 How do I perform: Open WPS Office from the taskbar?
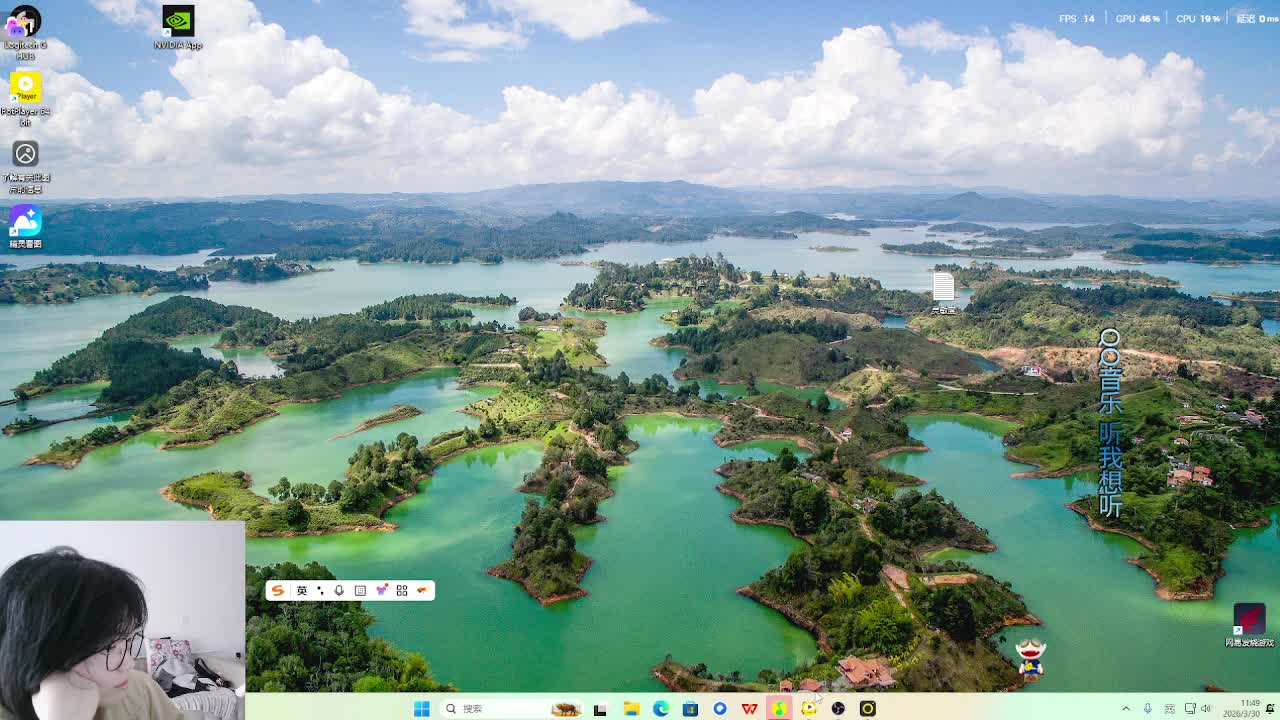point(749,708)
